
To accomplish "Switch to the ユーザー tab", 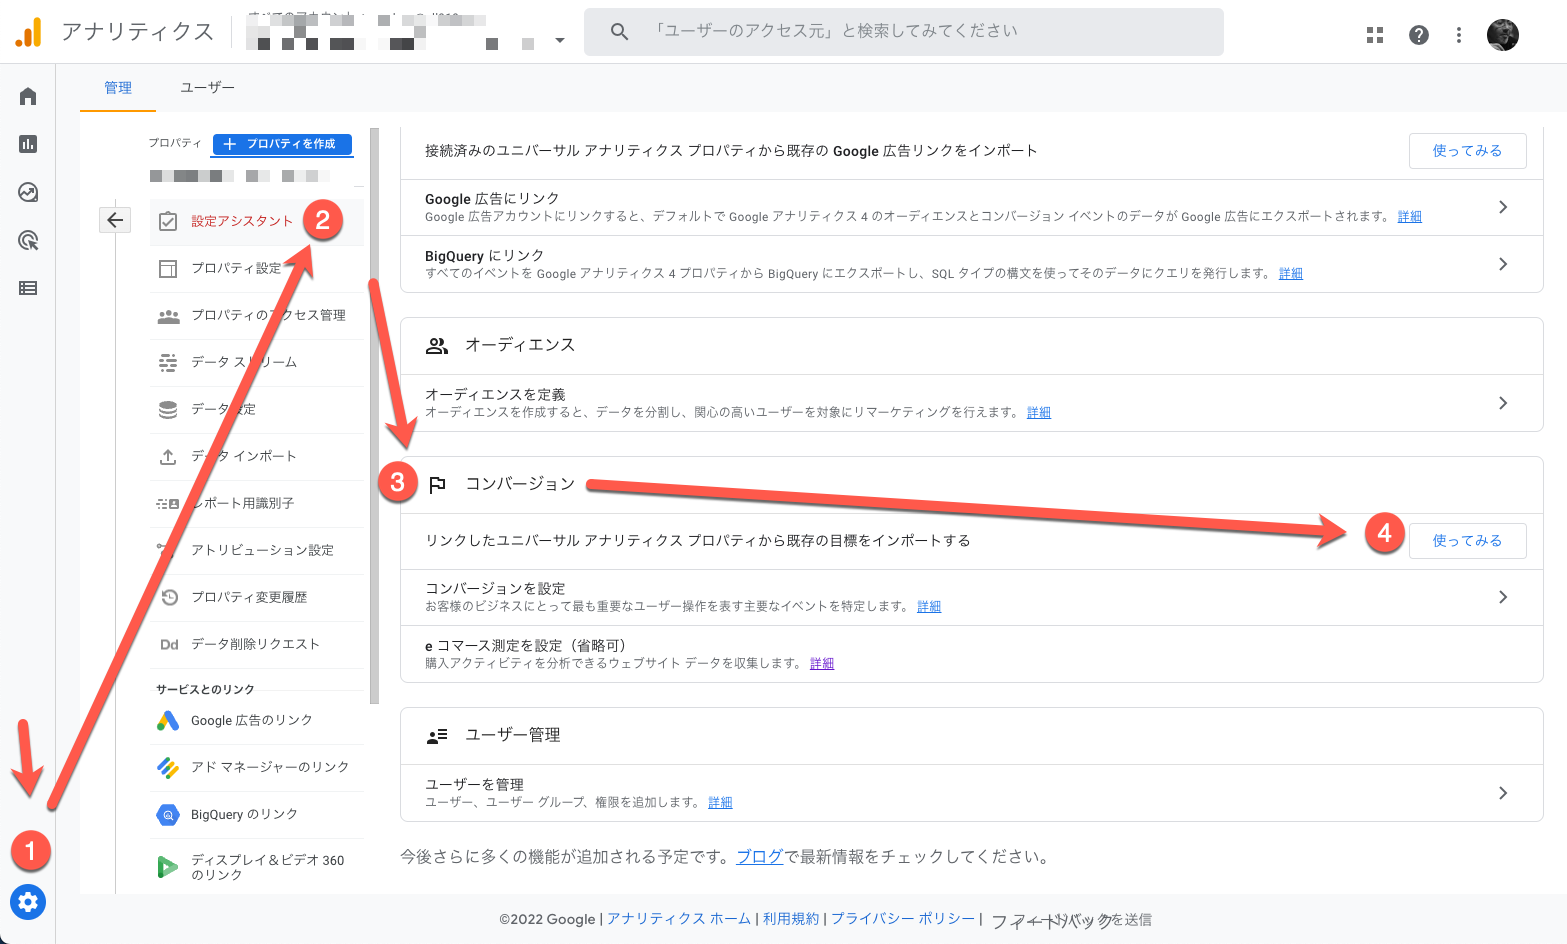I will click(207, 88).
